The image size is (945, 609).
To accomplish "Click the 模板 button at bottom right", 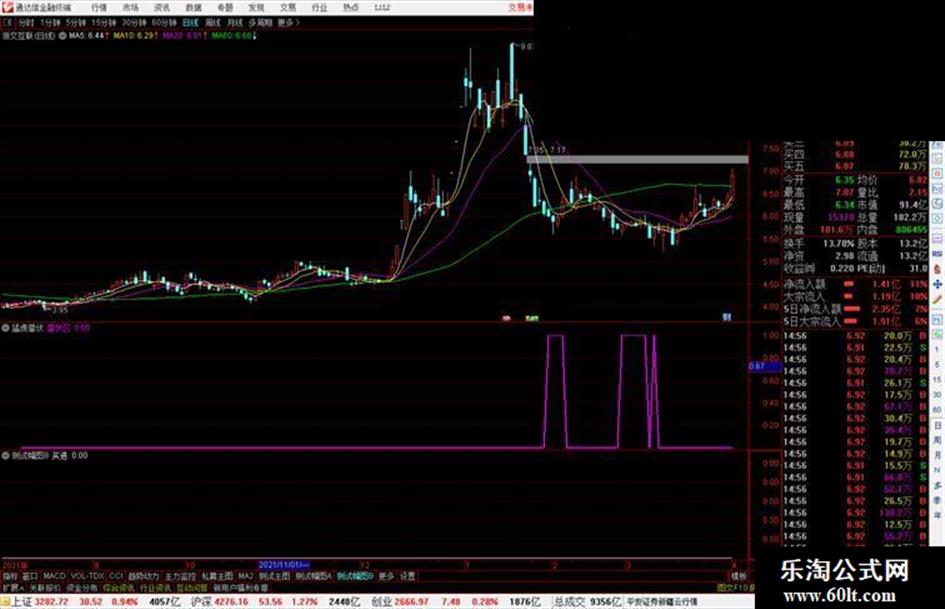I will 739,576.
